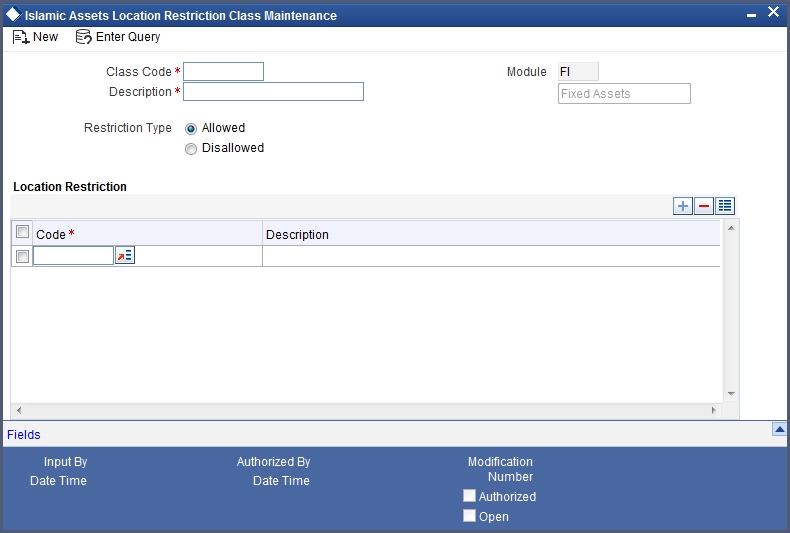Click the table scroll down arrow
Image resolution: width=790 pixels, height=533 pixels.
731,394
